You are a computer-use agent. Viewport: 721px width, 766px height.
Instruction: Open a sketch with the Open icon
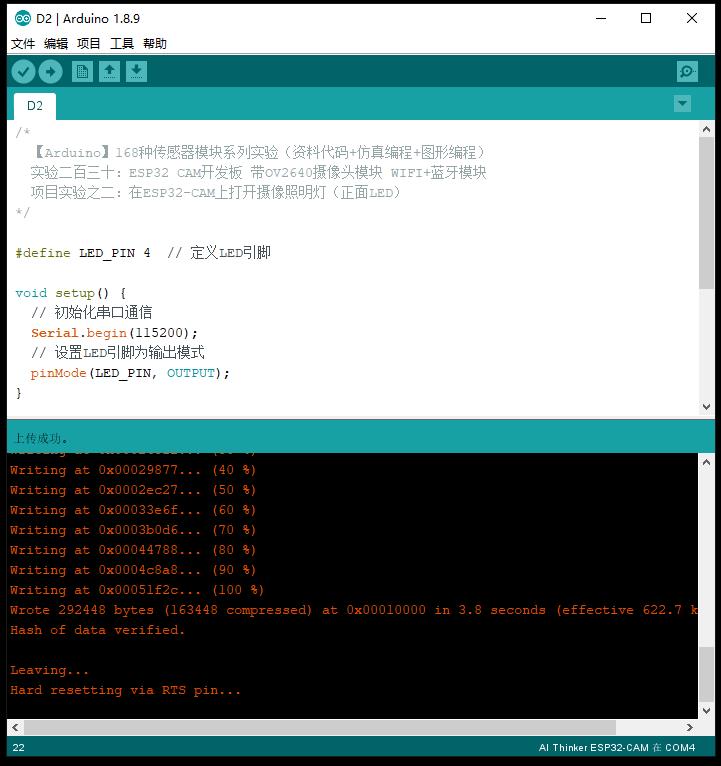pyautogui.click(x=109, y=72)
